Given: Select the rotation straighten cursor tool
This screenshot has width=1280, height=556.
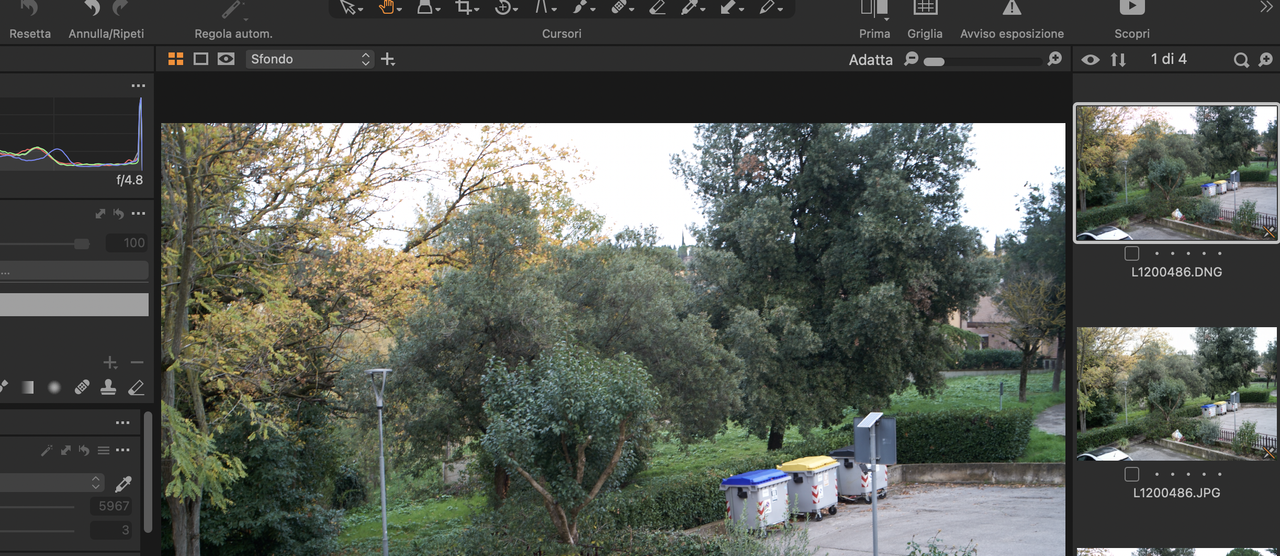Looking at the screenshot, I should pyautogui.click(x=504, y=7).
